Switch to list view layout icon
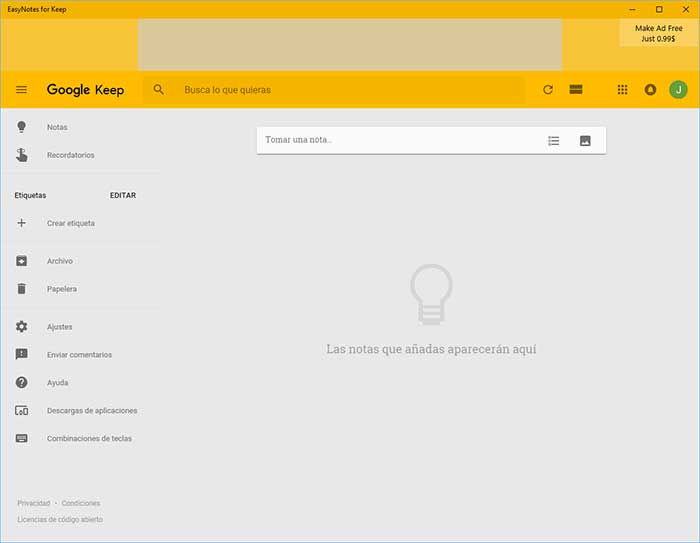The image size is (700, 543). tap(576, 90)
